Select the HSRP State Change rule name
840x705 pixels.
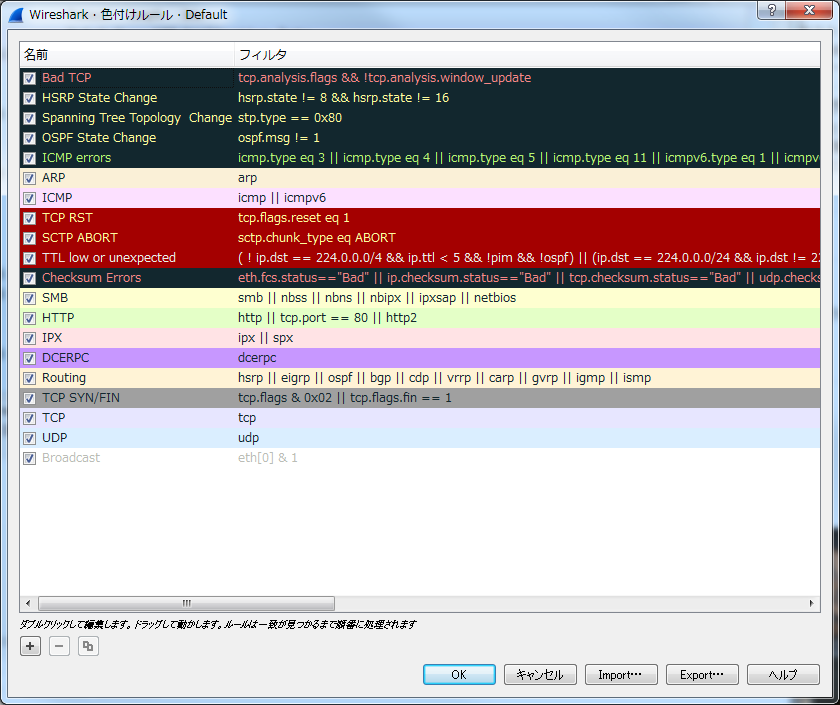100,98
